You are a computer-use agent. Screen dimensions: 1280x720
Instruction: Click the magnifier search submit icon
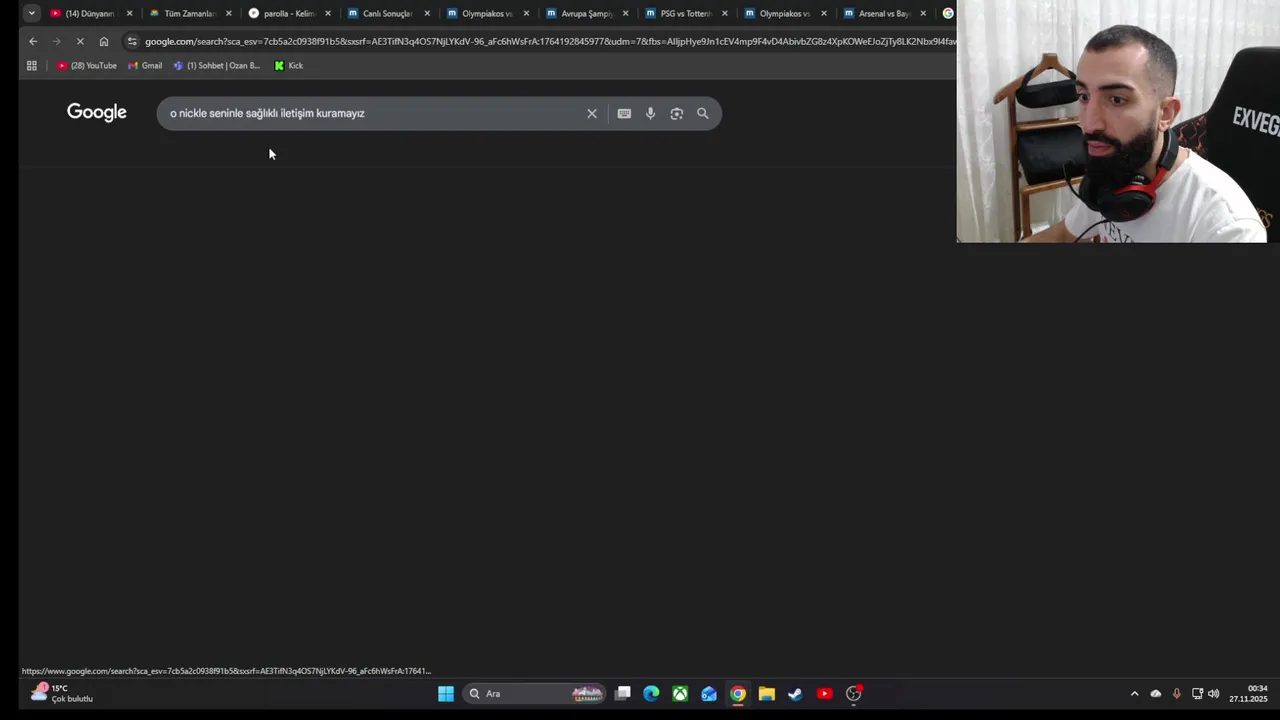(x=702, y=114)
